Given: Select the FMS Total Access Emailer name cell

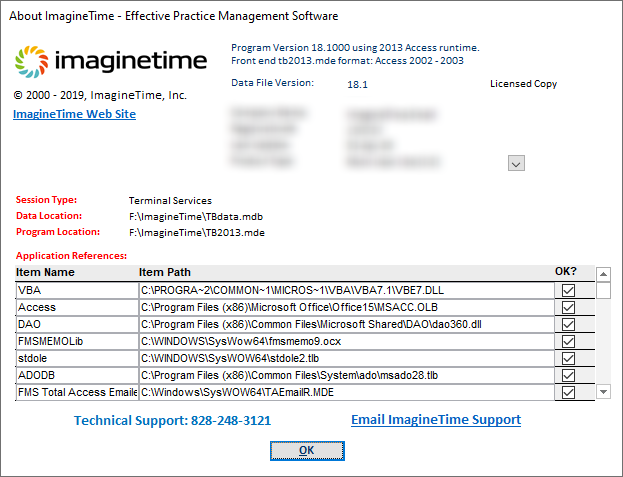Looking at the screenshot, I should [77, 392].
